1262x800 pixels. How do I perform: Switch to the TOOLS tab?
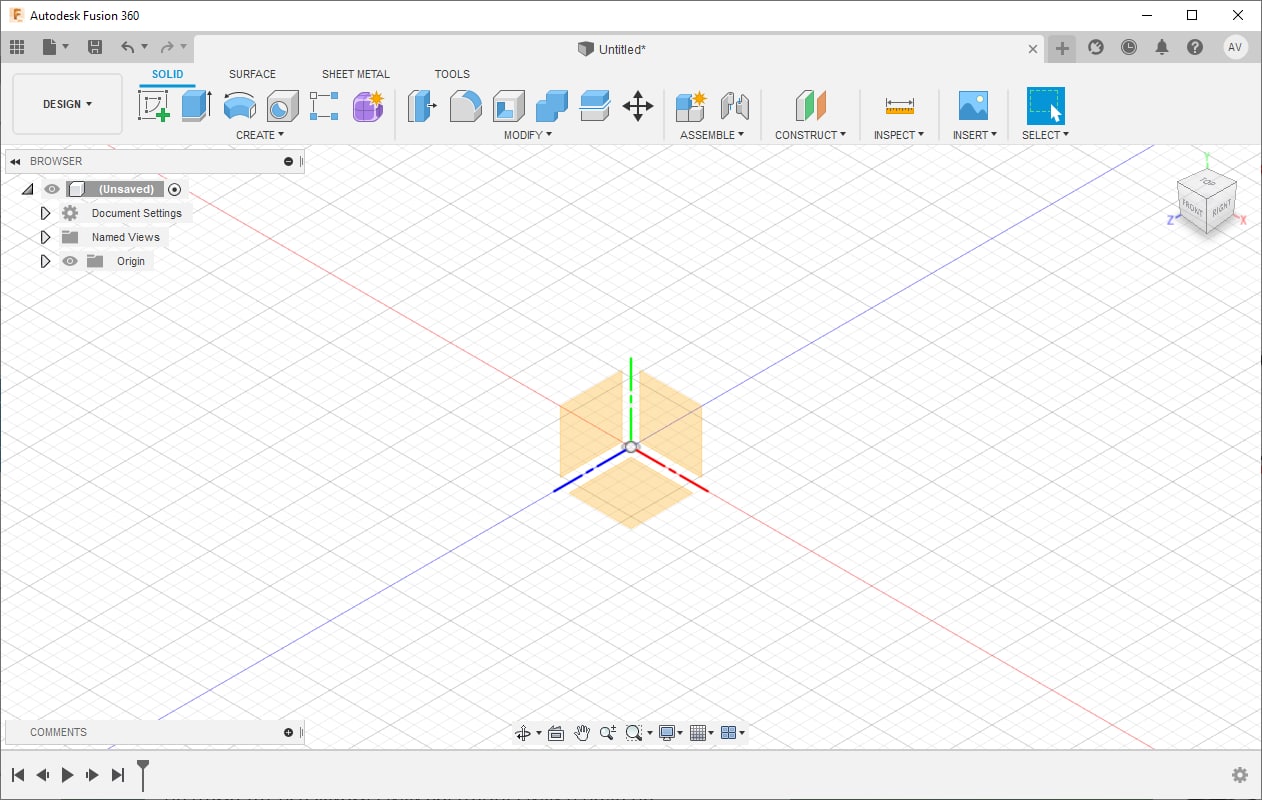[452, 74]
